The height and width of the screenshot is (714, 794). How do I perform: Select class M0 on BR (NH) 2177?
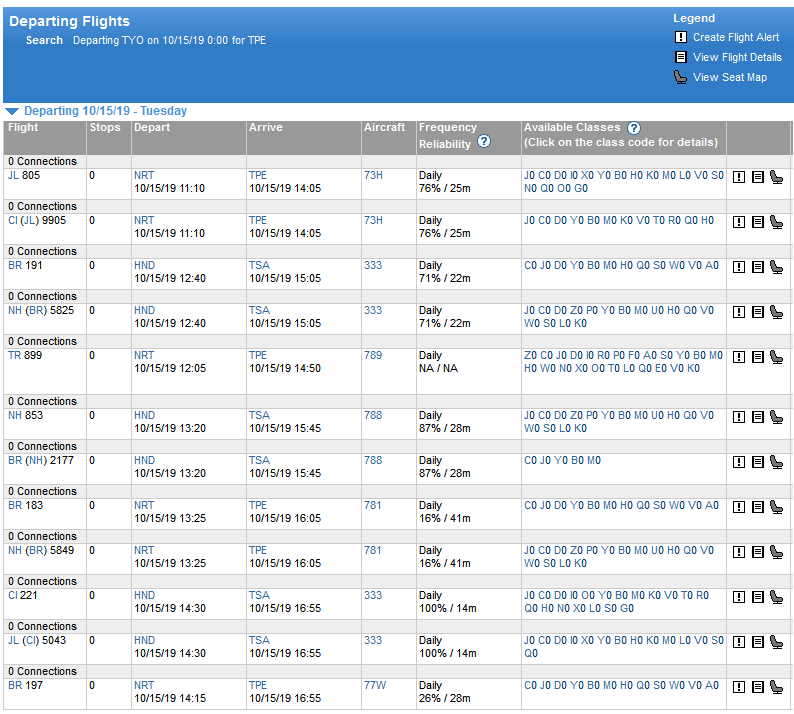[x=593, y=461]
